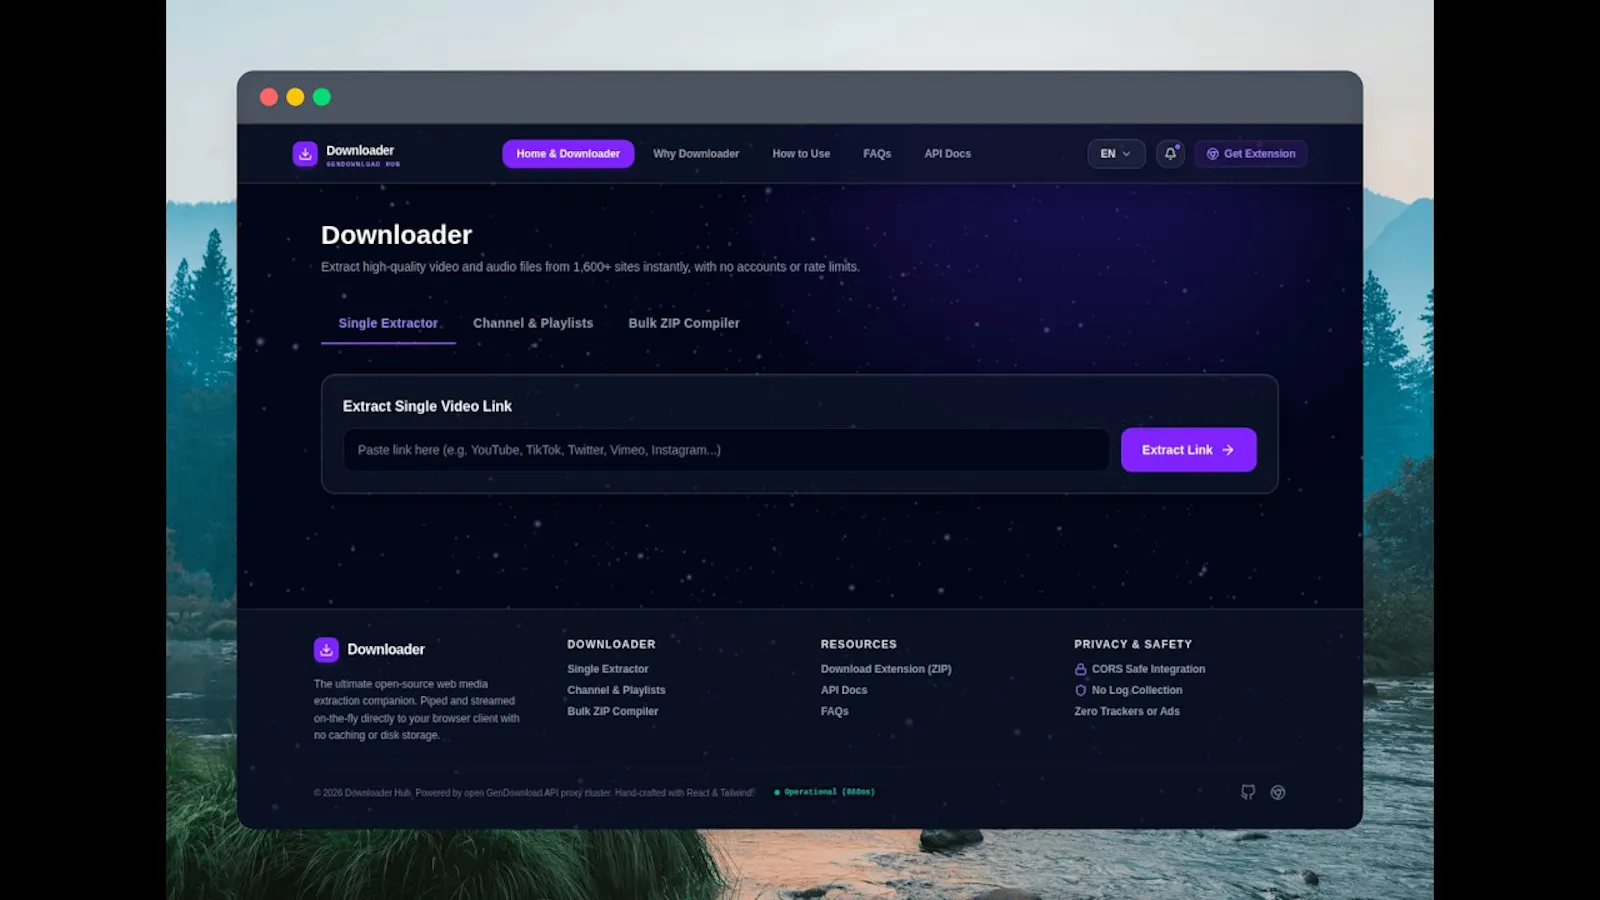Click the PRIVACY & SAFETY footer heading
1600x900 pixels.
coord(1133,644)
